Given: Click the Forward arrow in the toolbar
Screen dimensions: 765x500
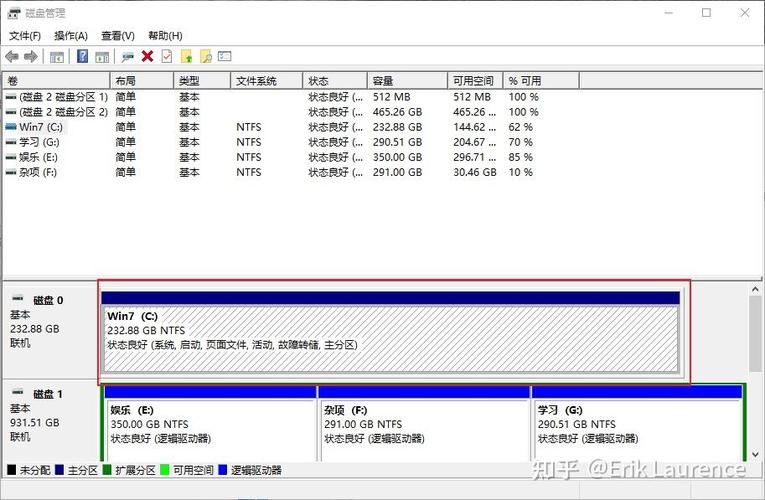Looking at the screenshot, I should tap(31, 57).
